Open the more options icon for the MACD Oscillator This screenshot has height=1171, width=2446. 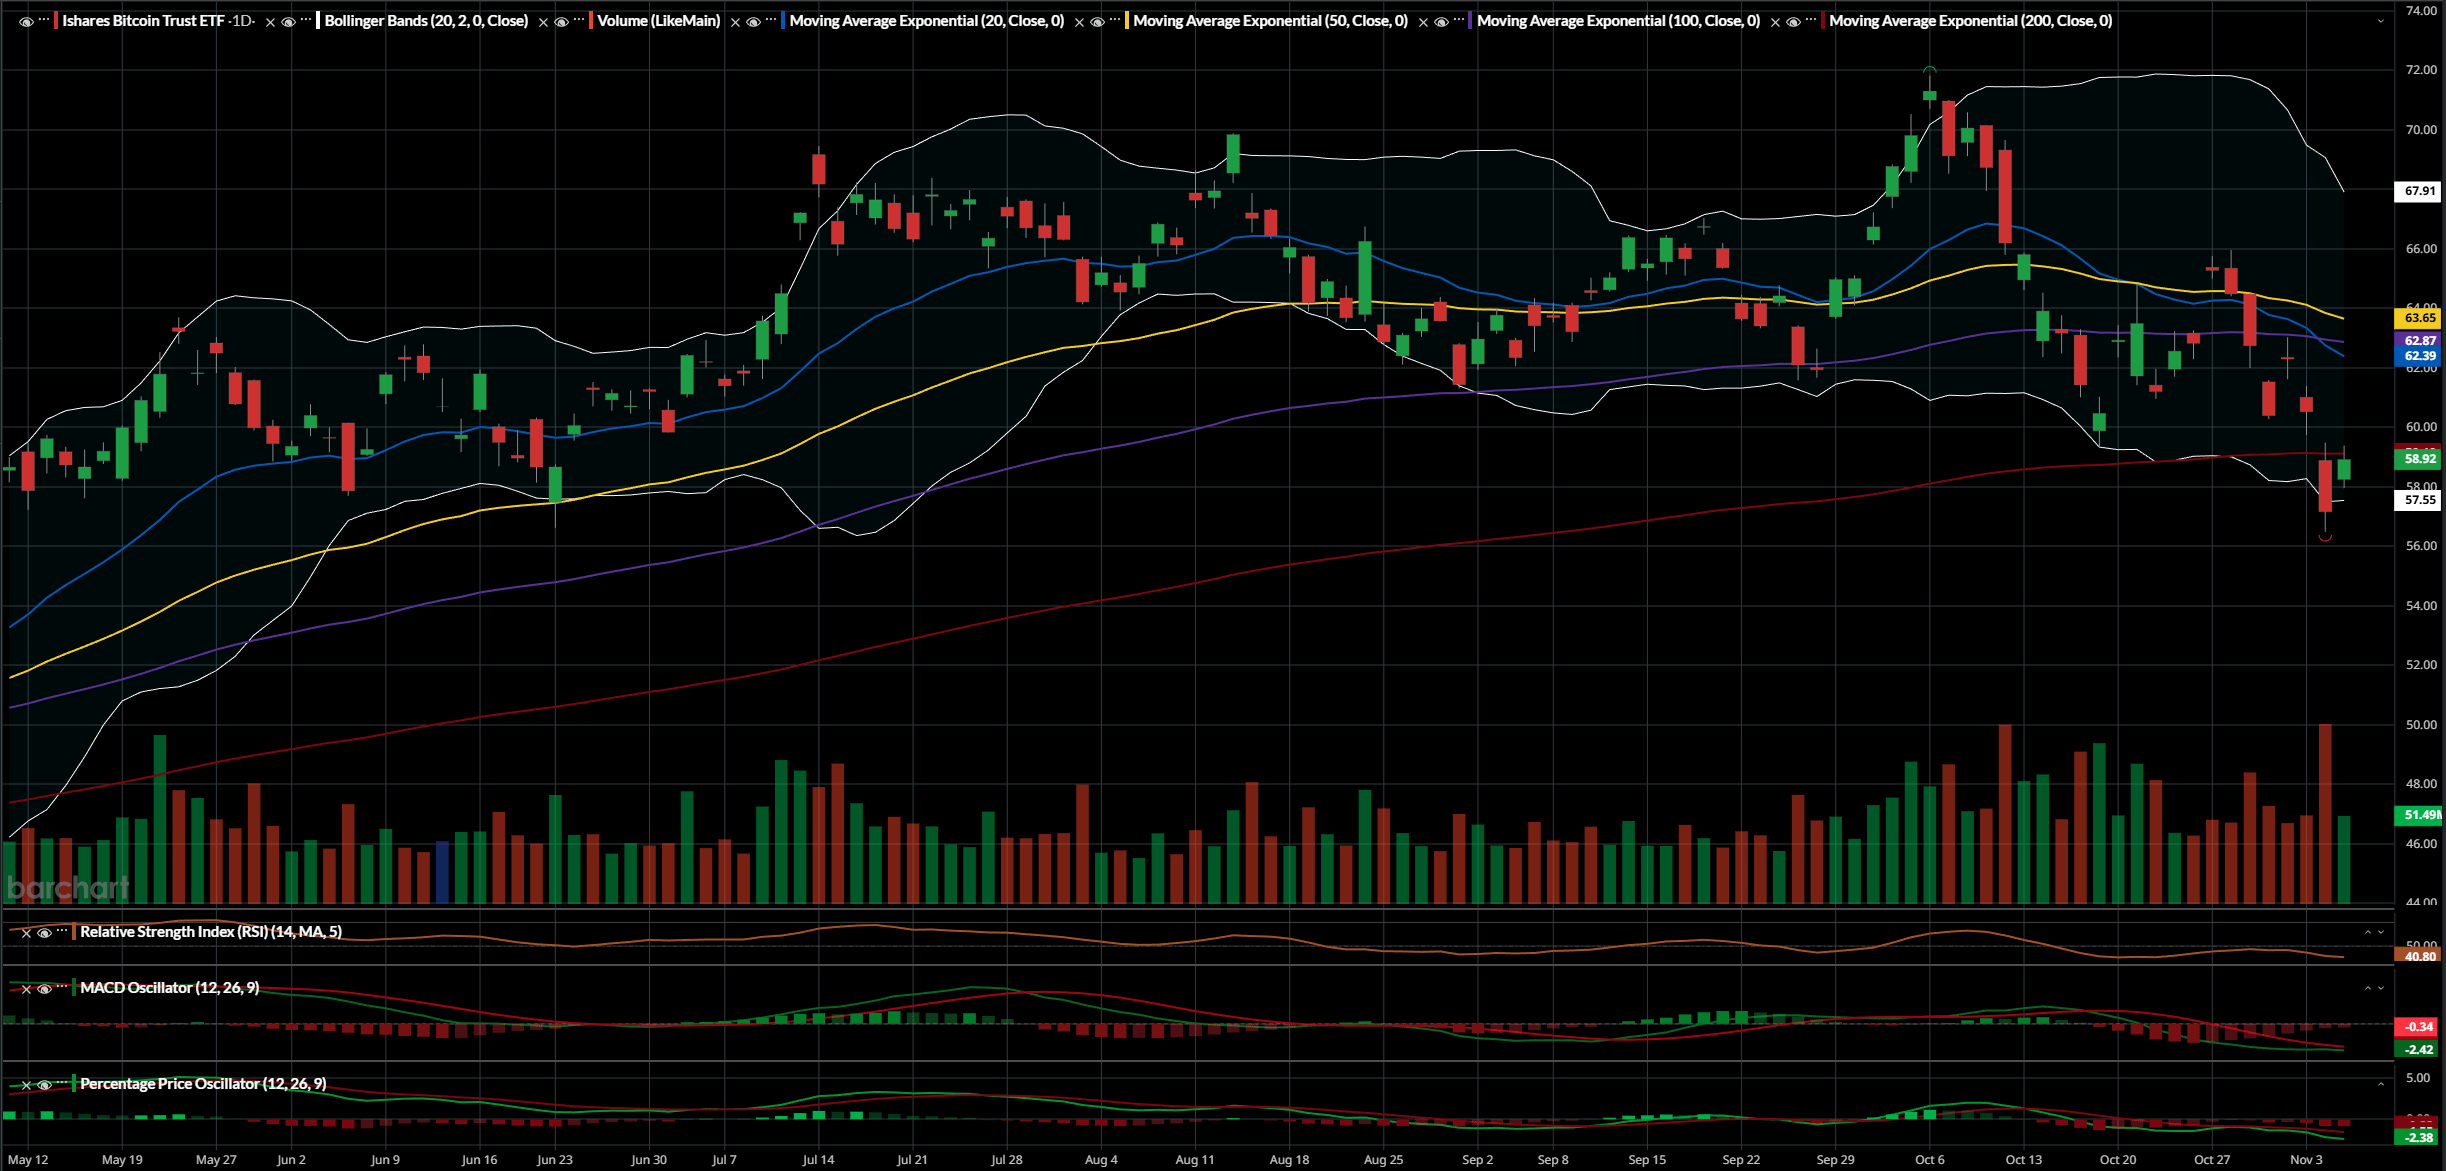[x=62, y=988]
